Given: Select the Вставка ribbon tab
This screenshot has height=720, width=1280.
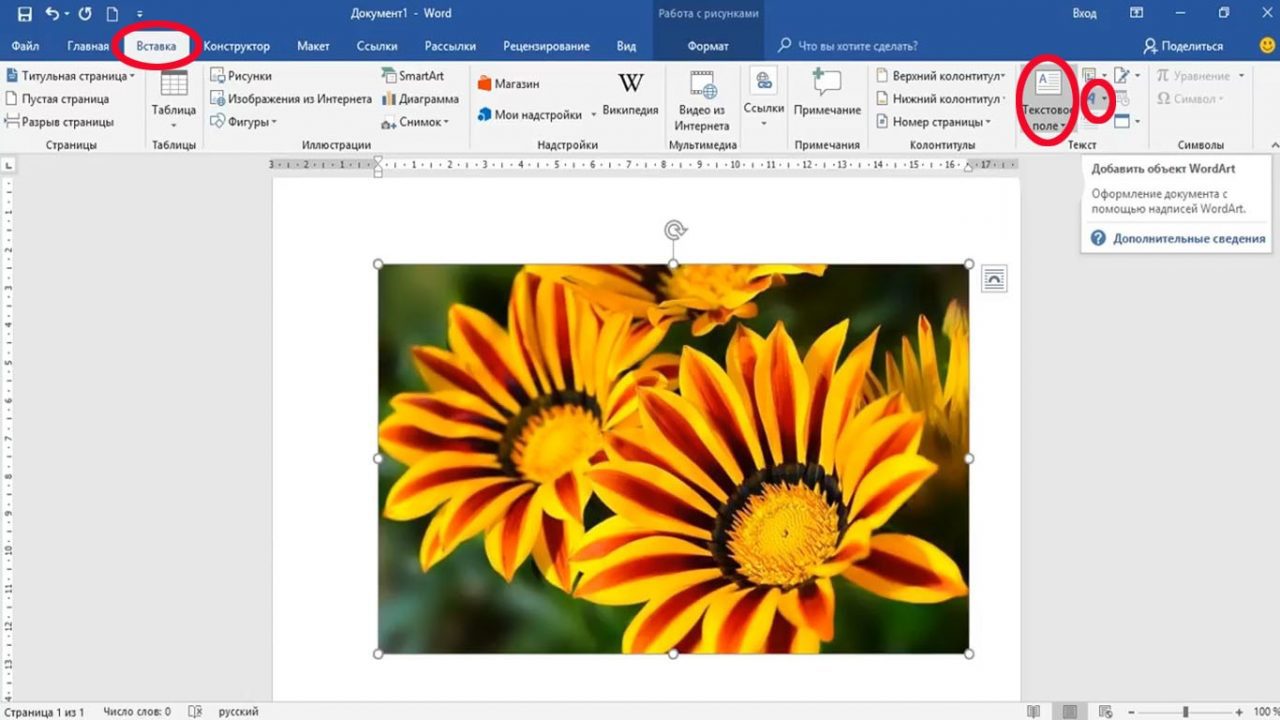Looking at the screenshot, I should (x=157, y=46).
